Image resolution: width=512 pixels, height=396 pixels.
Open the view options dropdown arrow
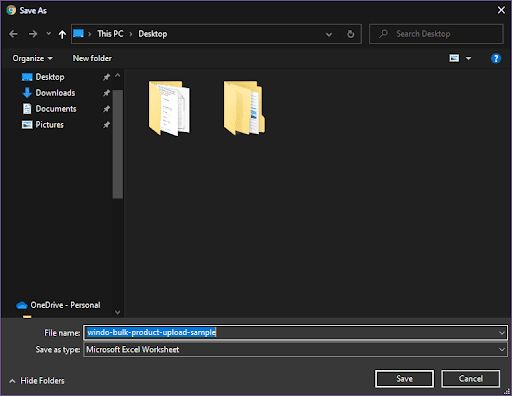coord(468,59)
